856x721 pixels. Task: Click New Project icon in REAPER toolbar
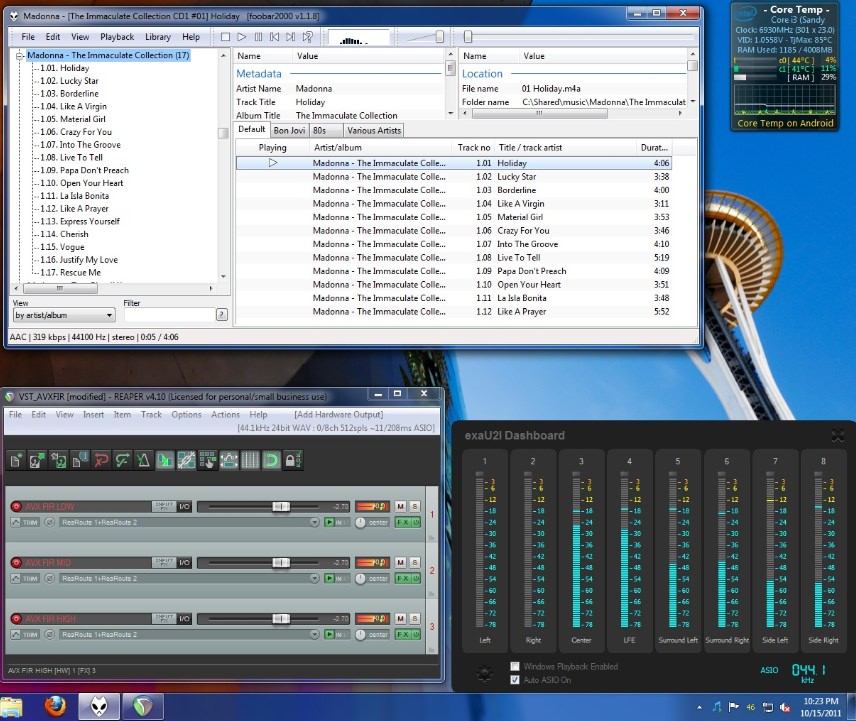click(16, 460)
